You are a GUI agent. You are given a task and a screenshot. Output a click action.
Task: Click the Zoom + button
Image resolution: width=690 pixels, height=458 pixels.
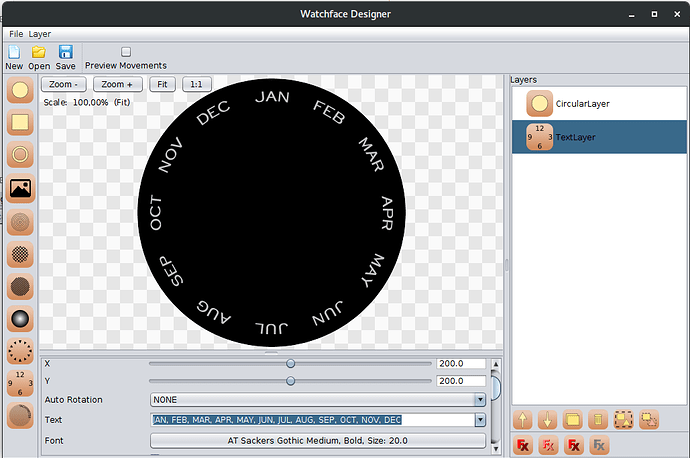117,84
